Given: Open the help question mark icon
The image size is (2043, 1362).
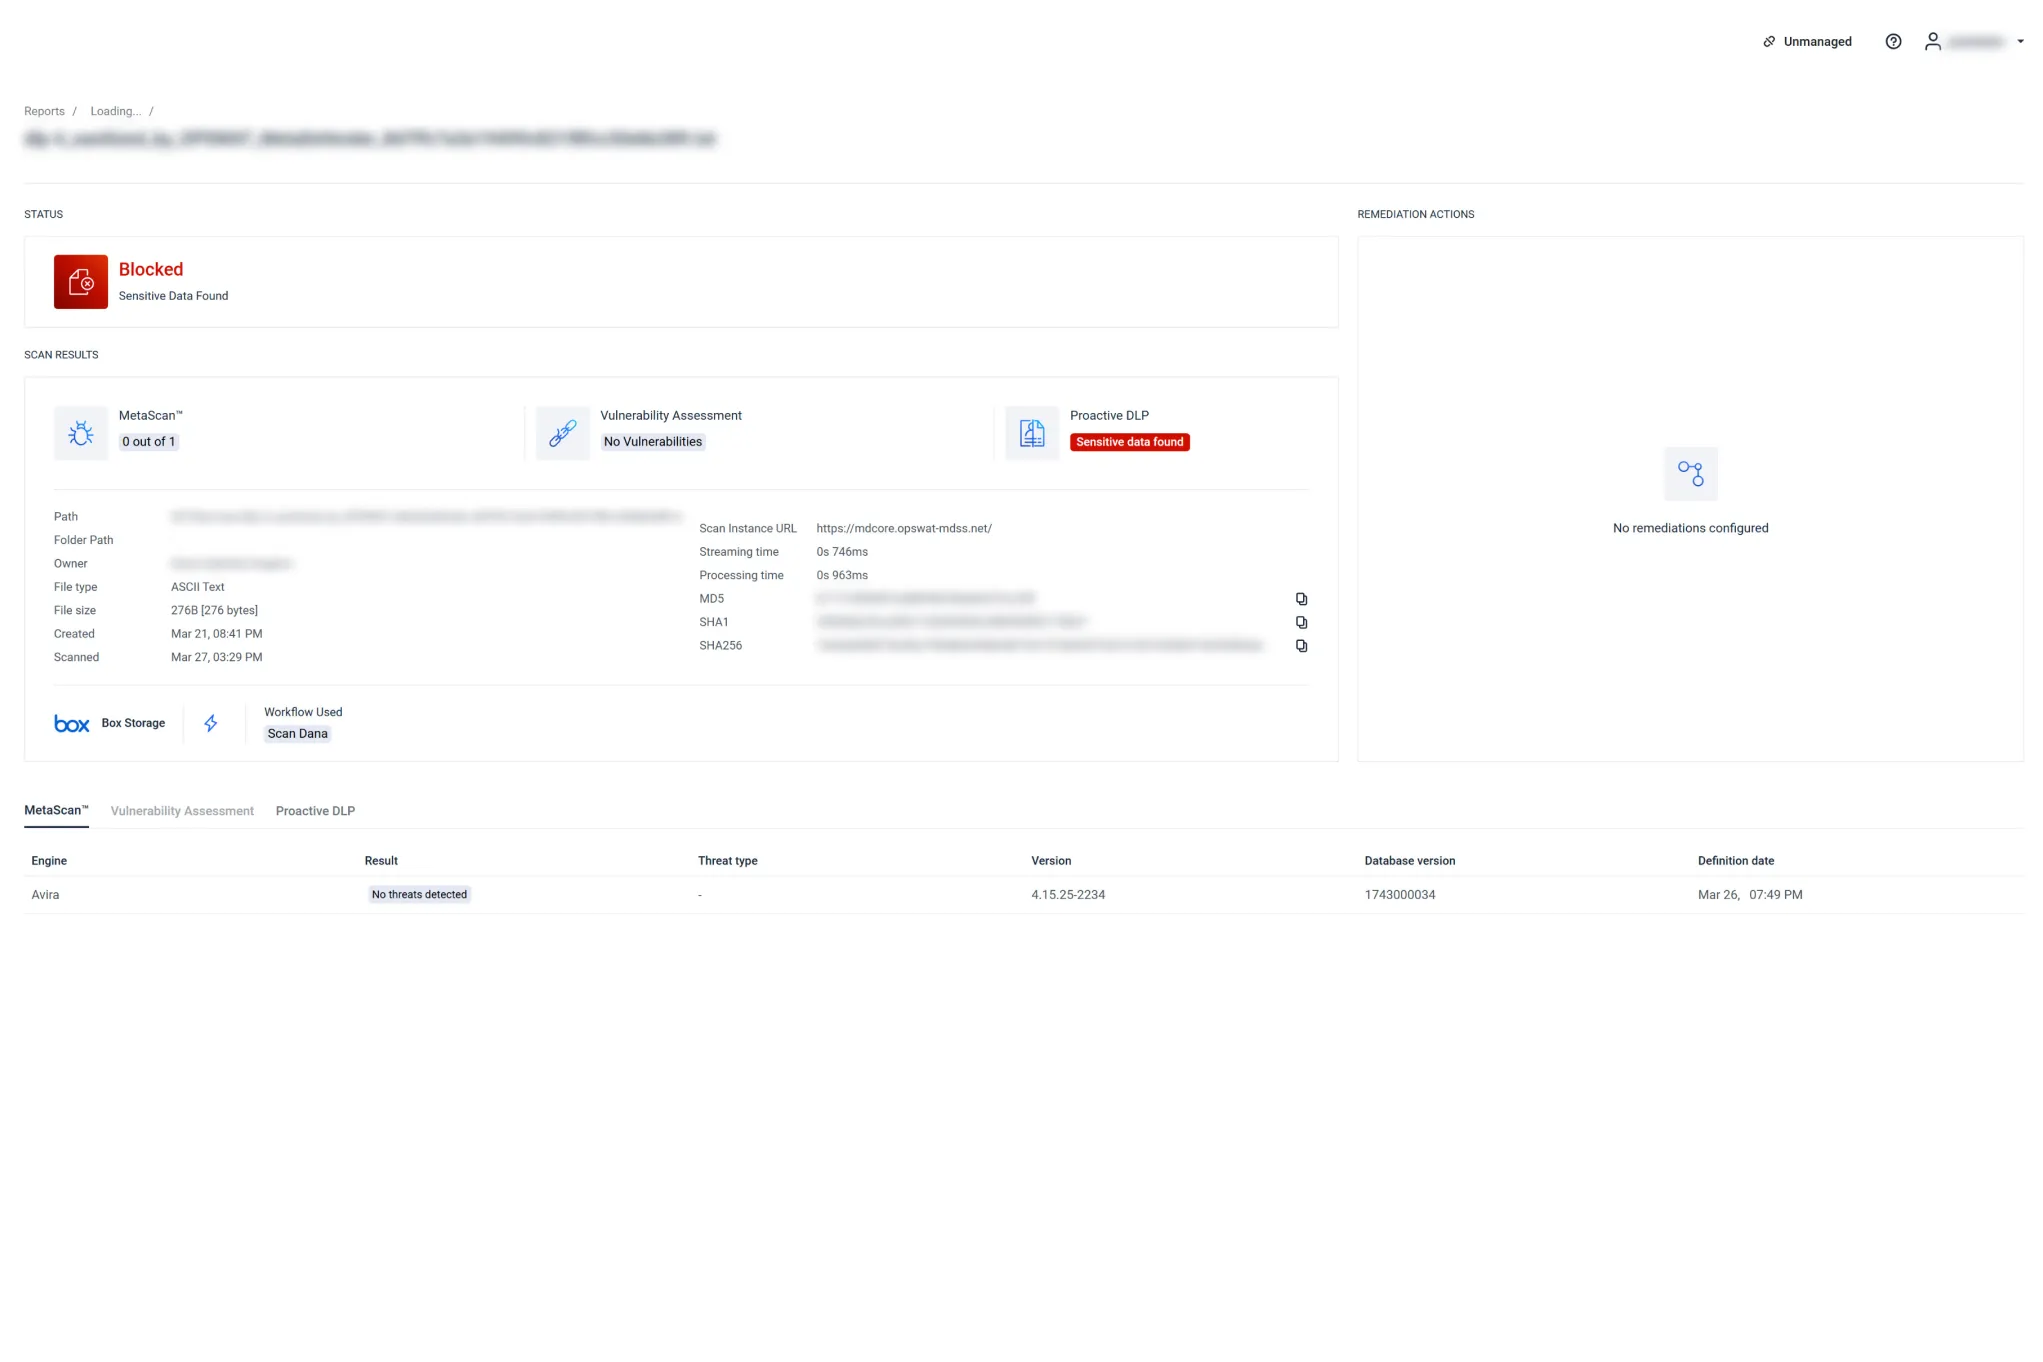Looking at the screenshot, I should tap(1893, 42).
